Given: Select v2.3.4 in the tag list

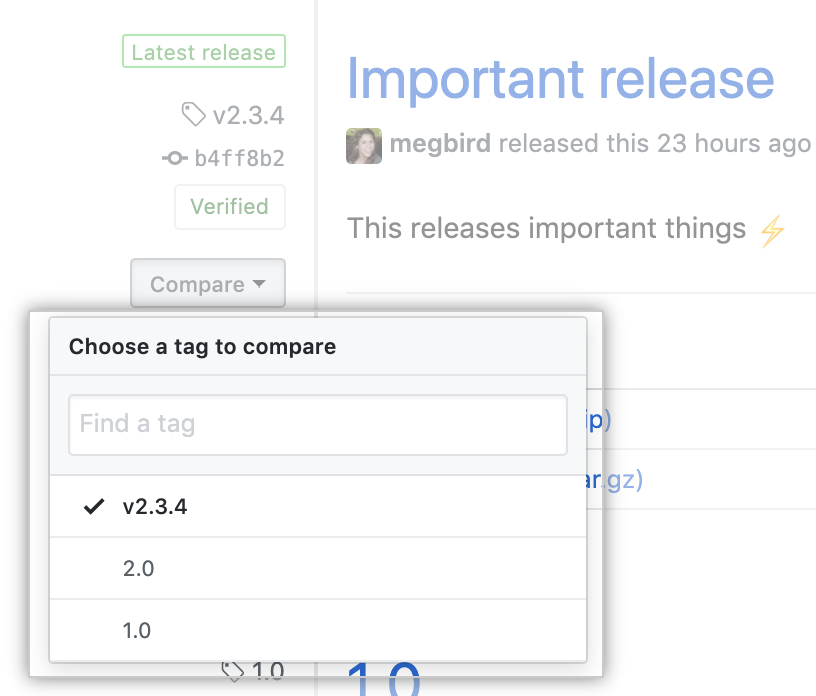Looking at the screenshot, I should (x=155, y=507).
